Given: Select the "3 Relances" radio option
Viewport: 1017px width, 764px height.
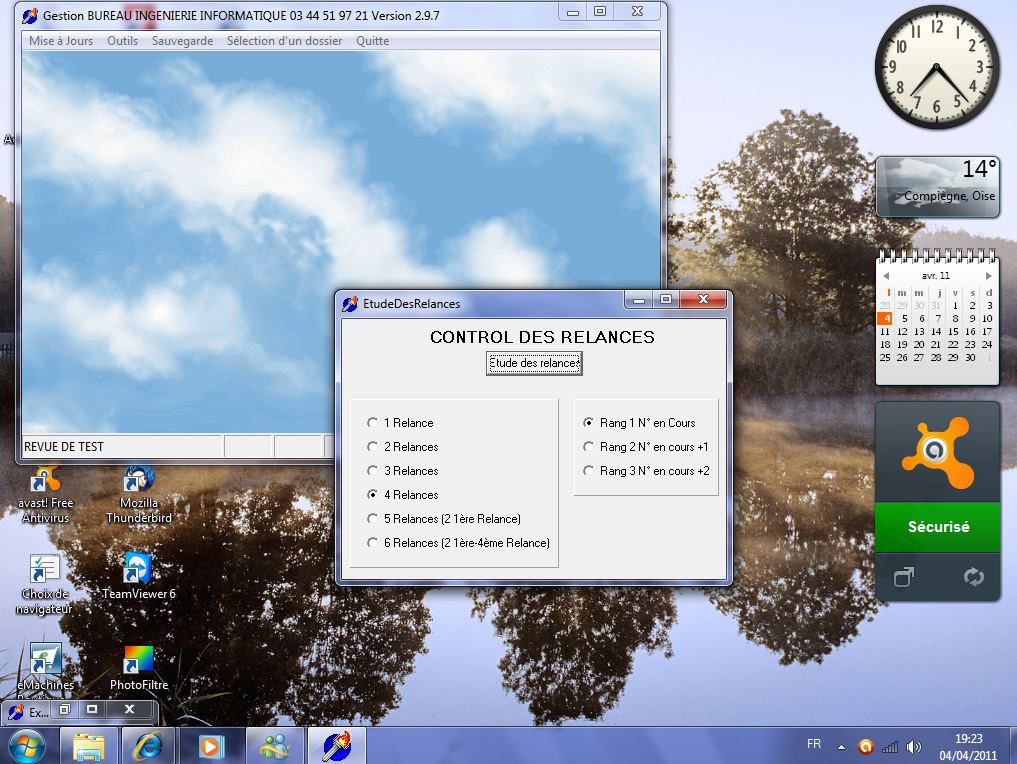Looking at the screenshot, I should 373,471.
